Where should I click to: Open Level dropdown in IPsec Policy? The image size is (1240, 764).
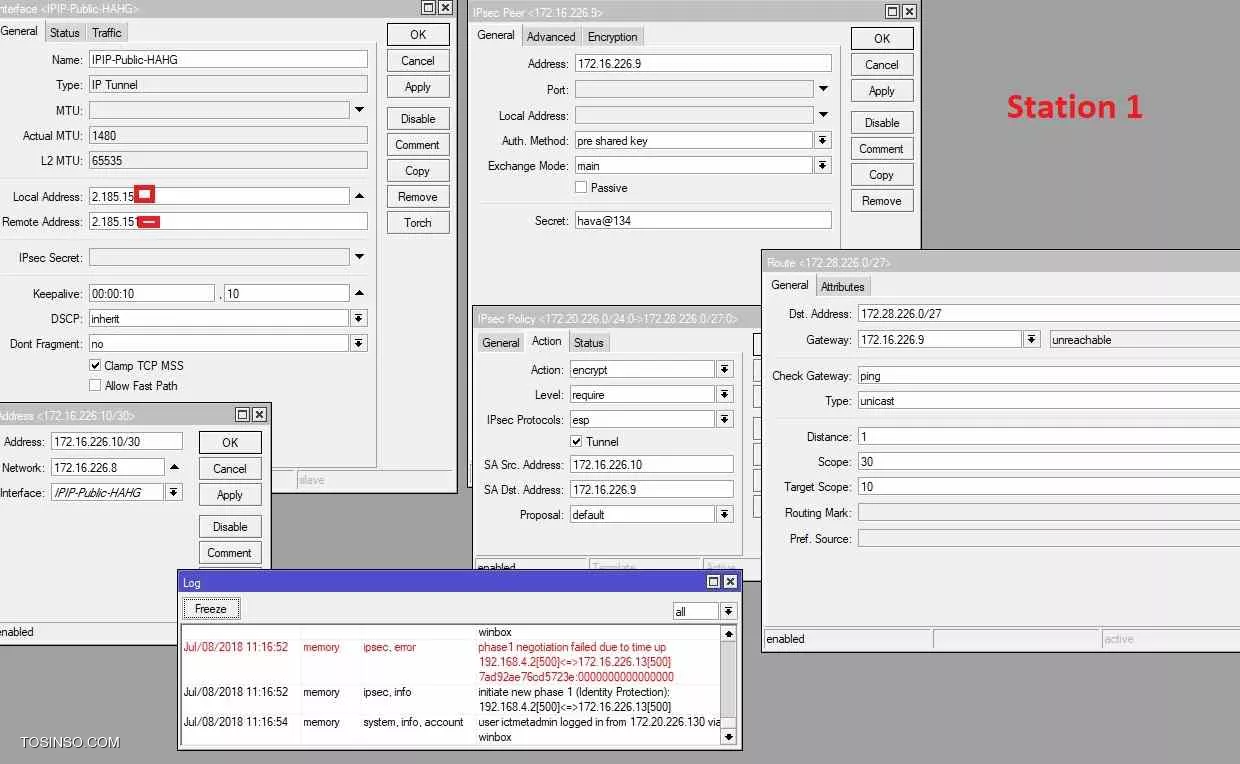tap(725, 395)
